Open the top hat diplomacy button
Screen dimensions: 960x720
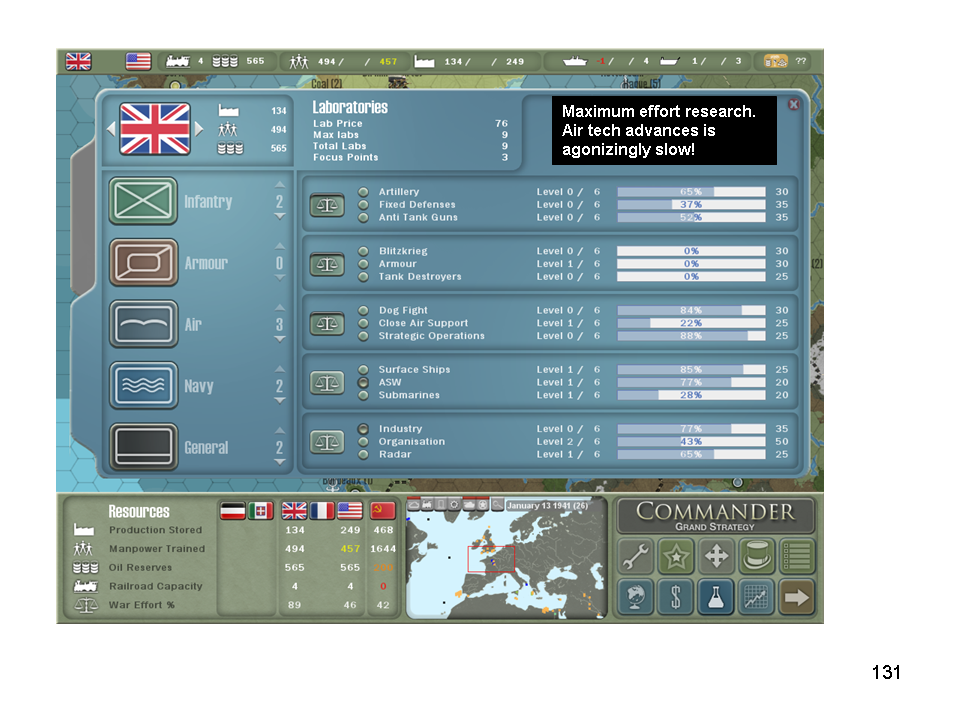pos(757,557)
